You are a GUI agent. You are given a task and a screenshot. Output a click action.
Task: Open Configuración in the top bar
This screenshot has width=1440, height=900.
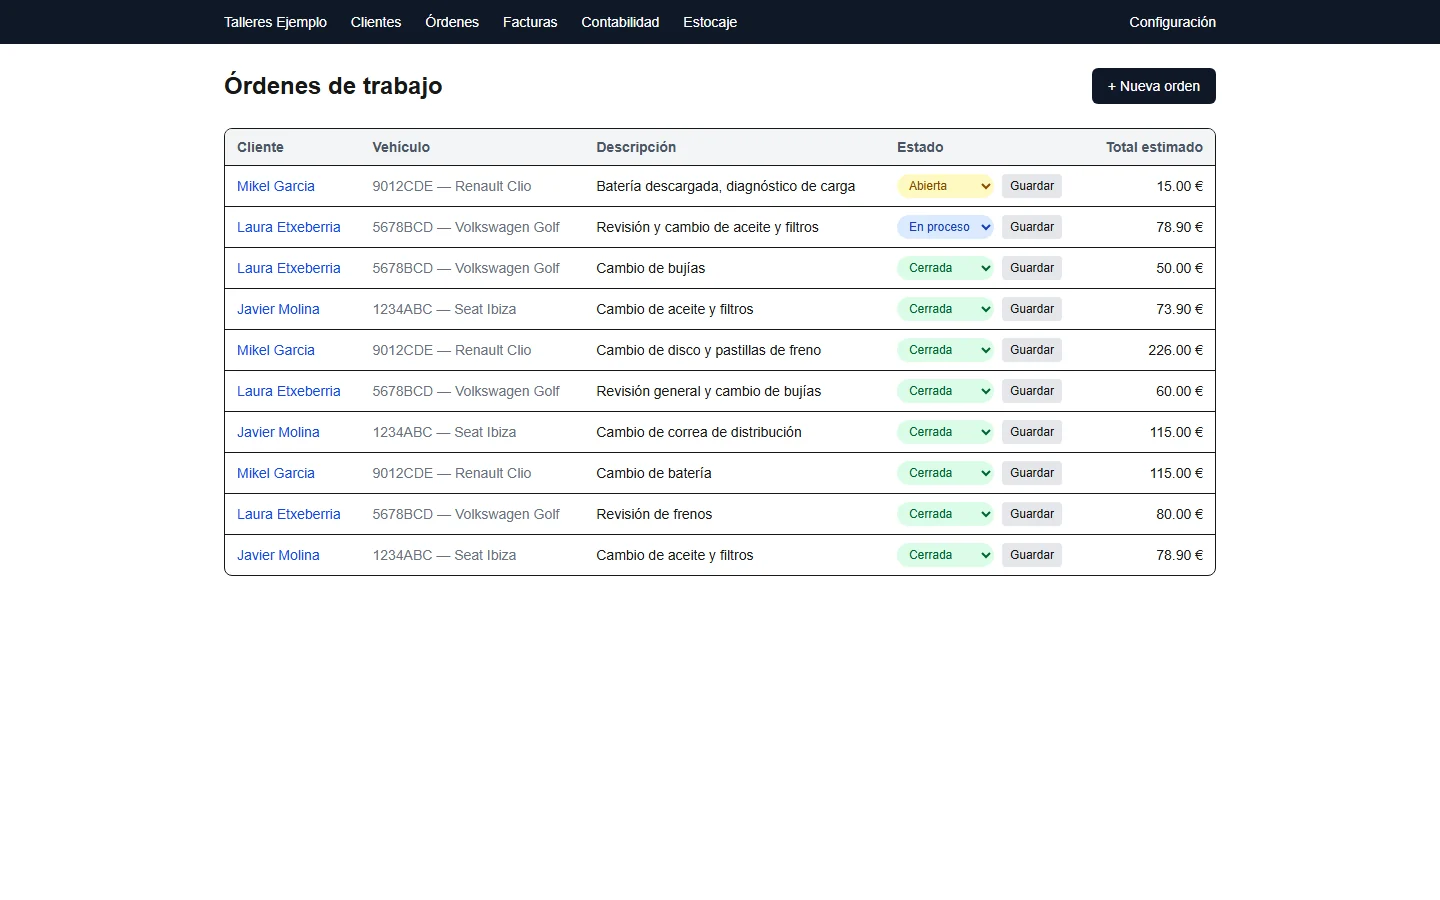[1172, 22]
